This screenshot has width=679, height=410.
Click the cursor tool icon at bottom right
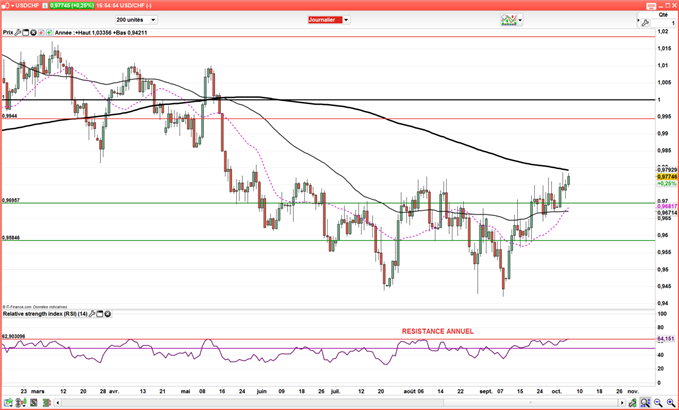click(633, 403)
